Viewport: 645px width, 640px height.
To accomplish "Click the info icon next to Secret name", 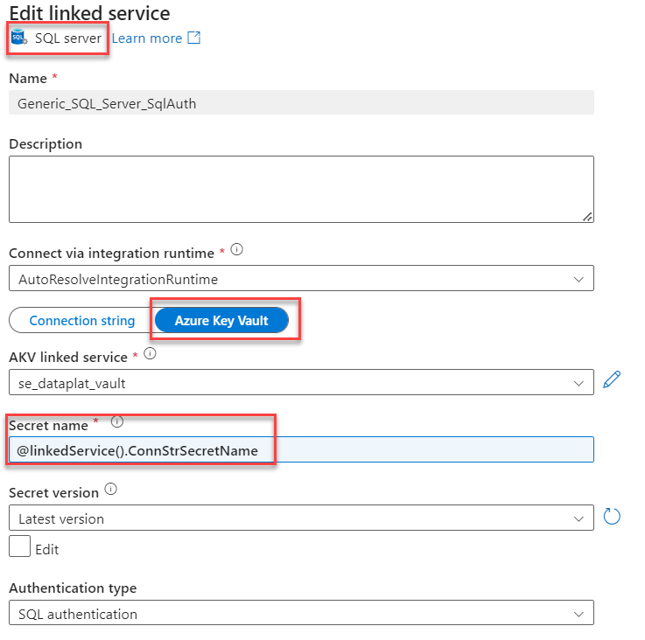I will click(x=117, y=422).
